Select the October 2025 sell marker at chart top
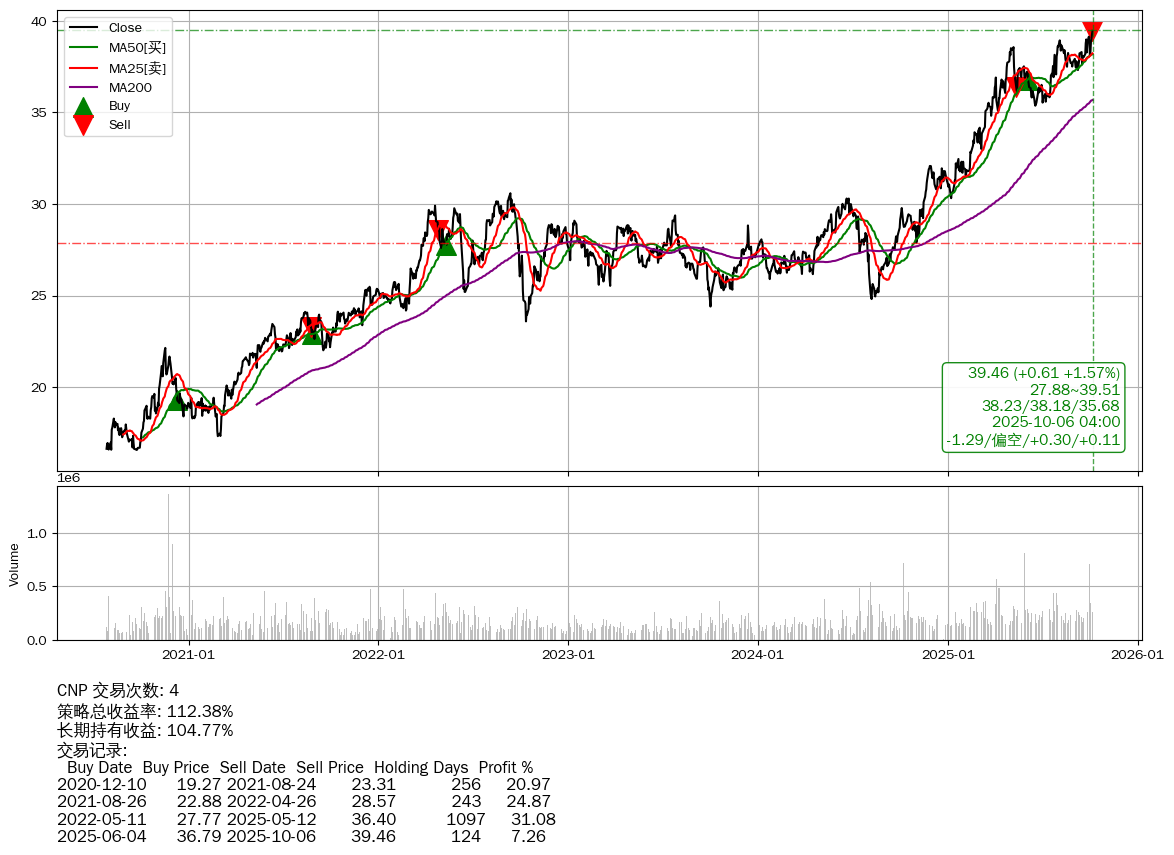The width and height of the screenshot is (1174, 855). (1092, 31)
